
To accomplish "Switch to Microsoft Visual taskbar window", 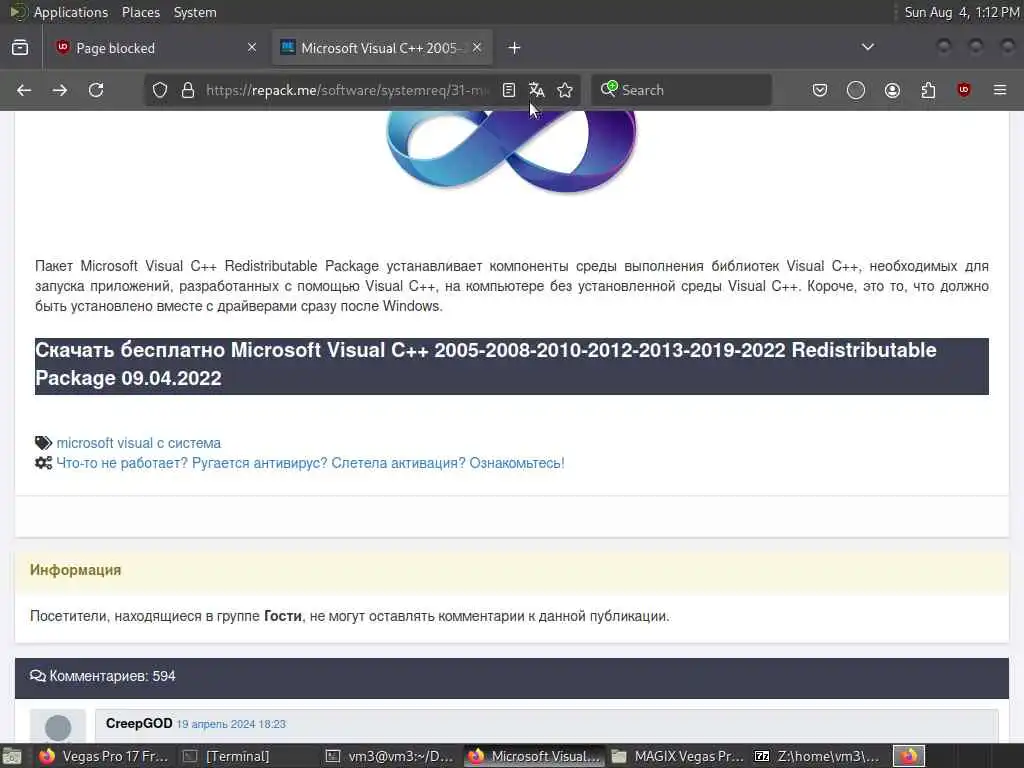I will [x=534, y=756].
